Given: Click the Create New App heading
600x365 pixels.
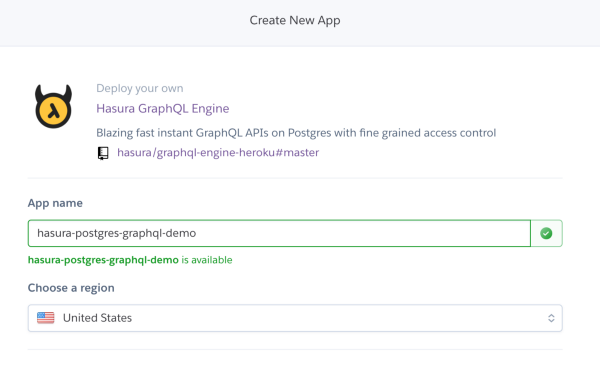Looking at the screenshot, I should [x=295, y=20].
